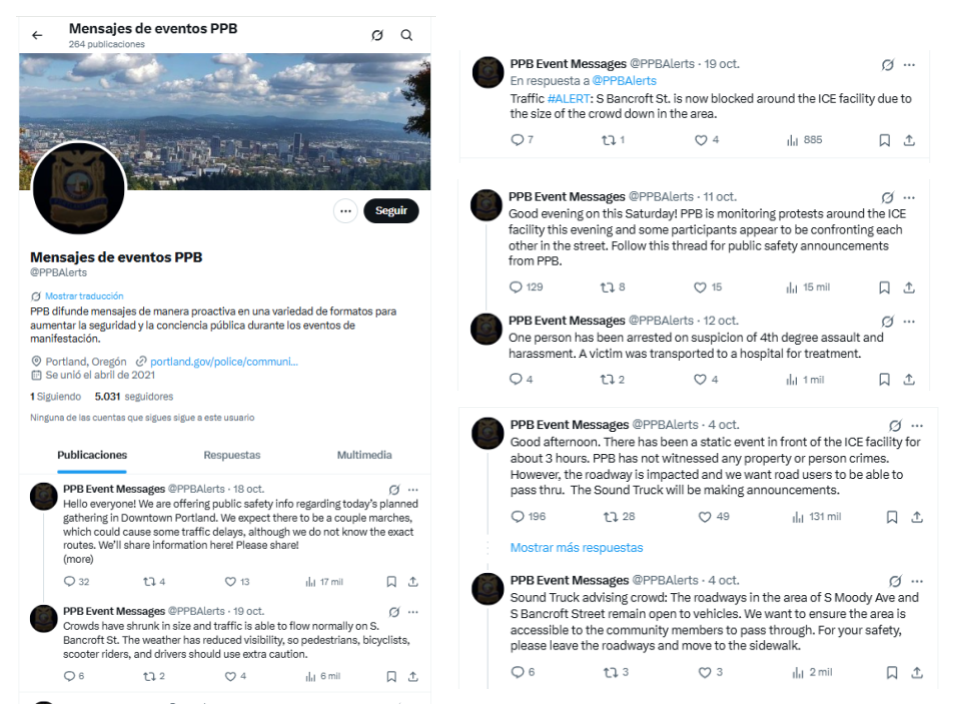Click the back arrow in profile header
The width and height of the screenshot is (960, 720).
click(37, 35)
